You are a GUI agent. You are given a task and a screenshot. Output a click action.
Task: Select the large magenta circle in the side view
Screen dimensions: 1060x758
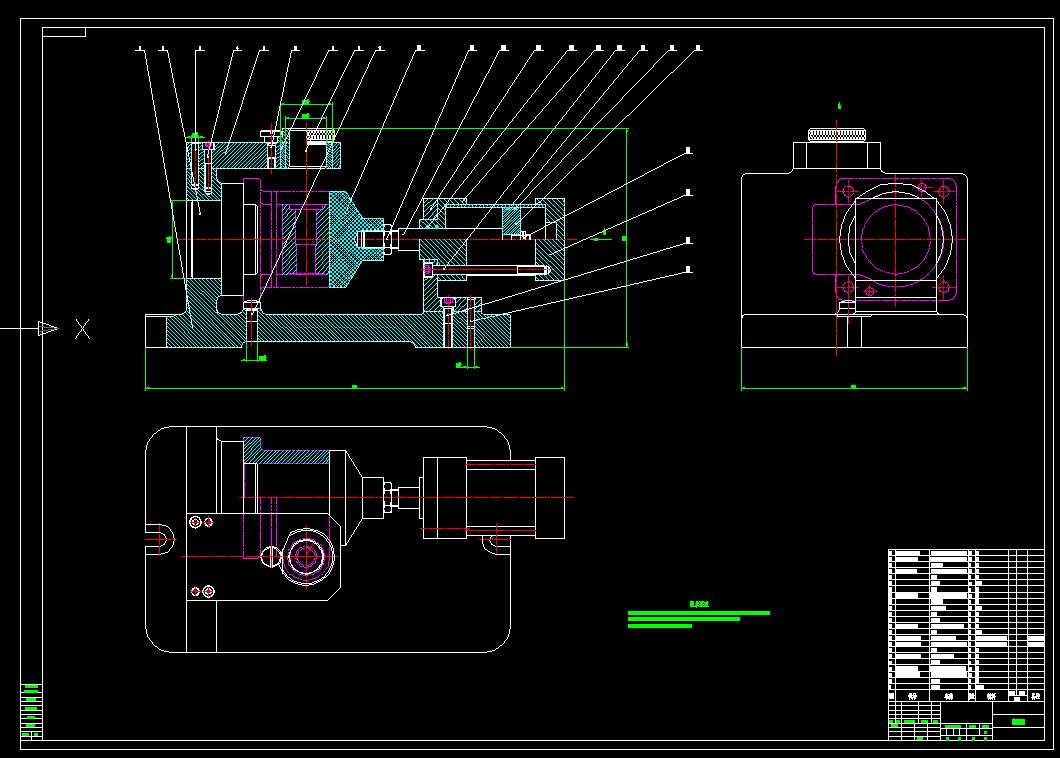coord(896,238)
